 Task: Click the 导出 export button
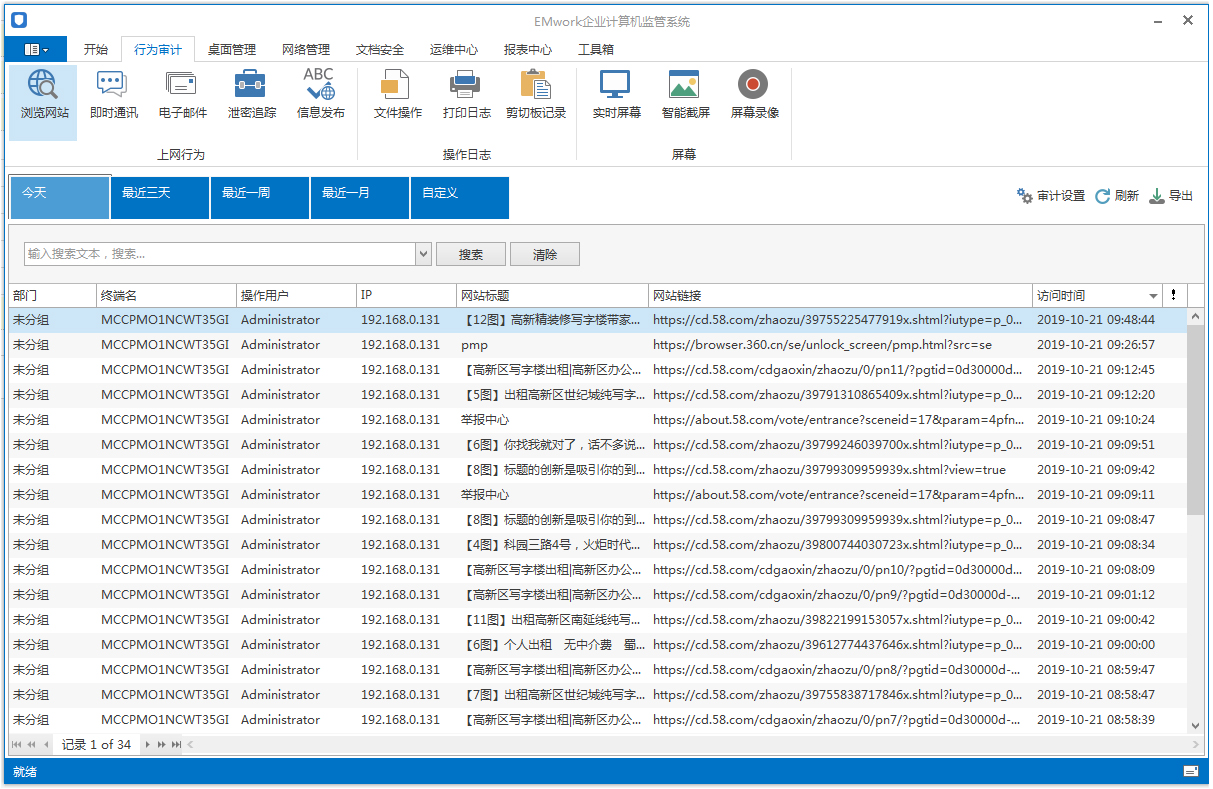(x=1171, y=196)
